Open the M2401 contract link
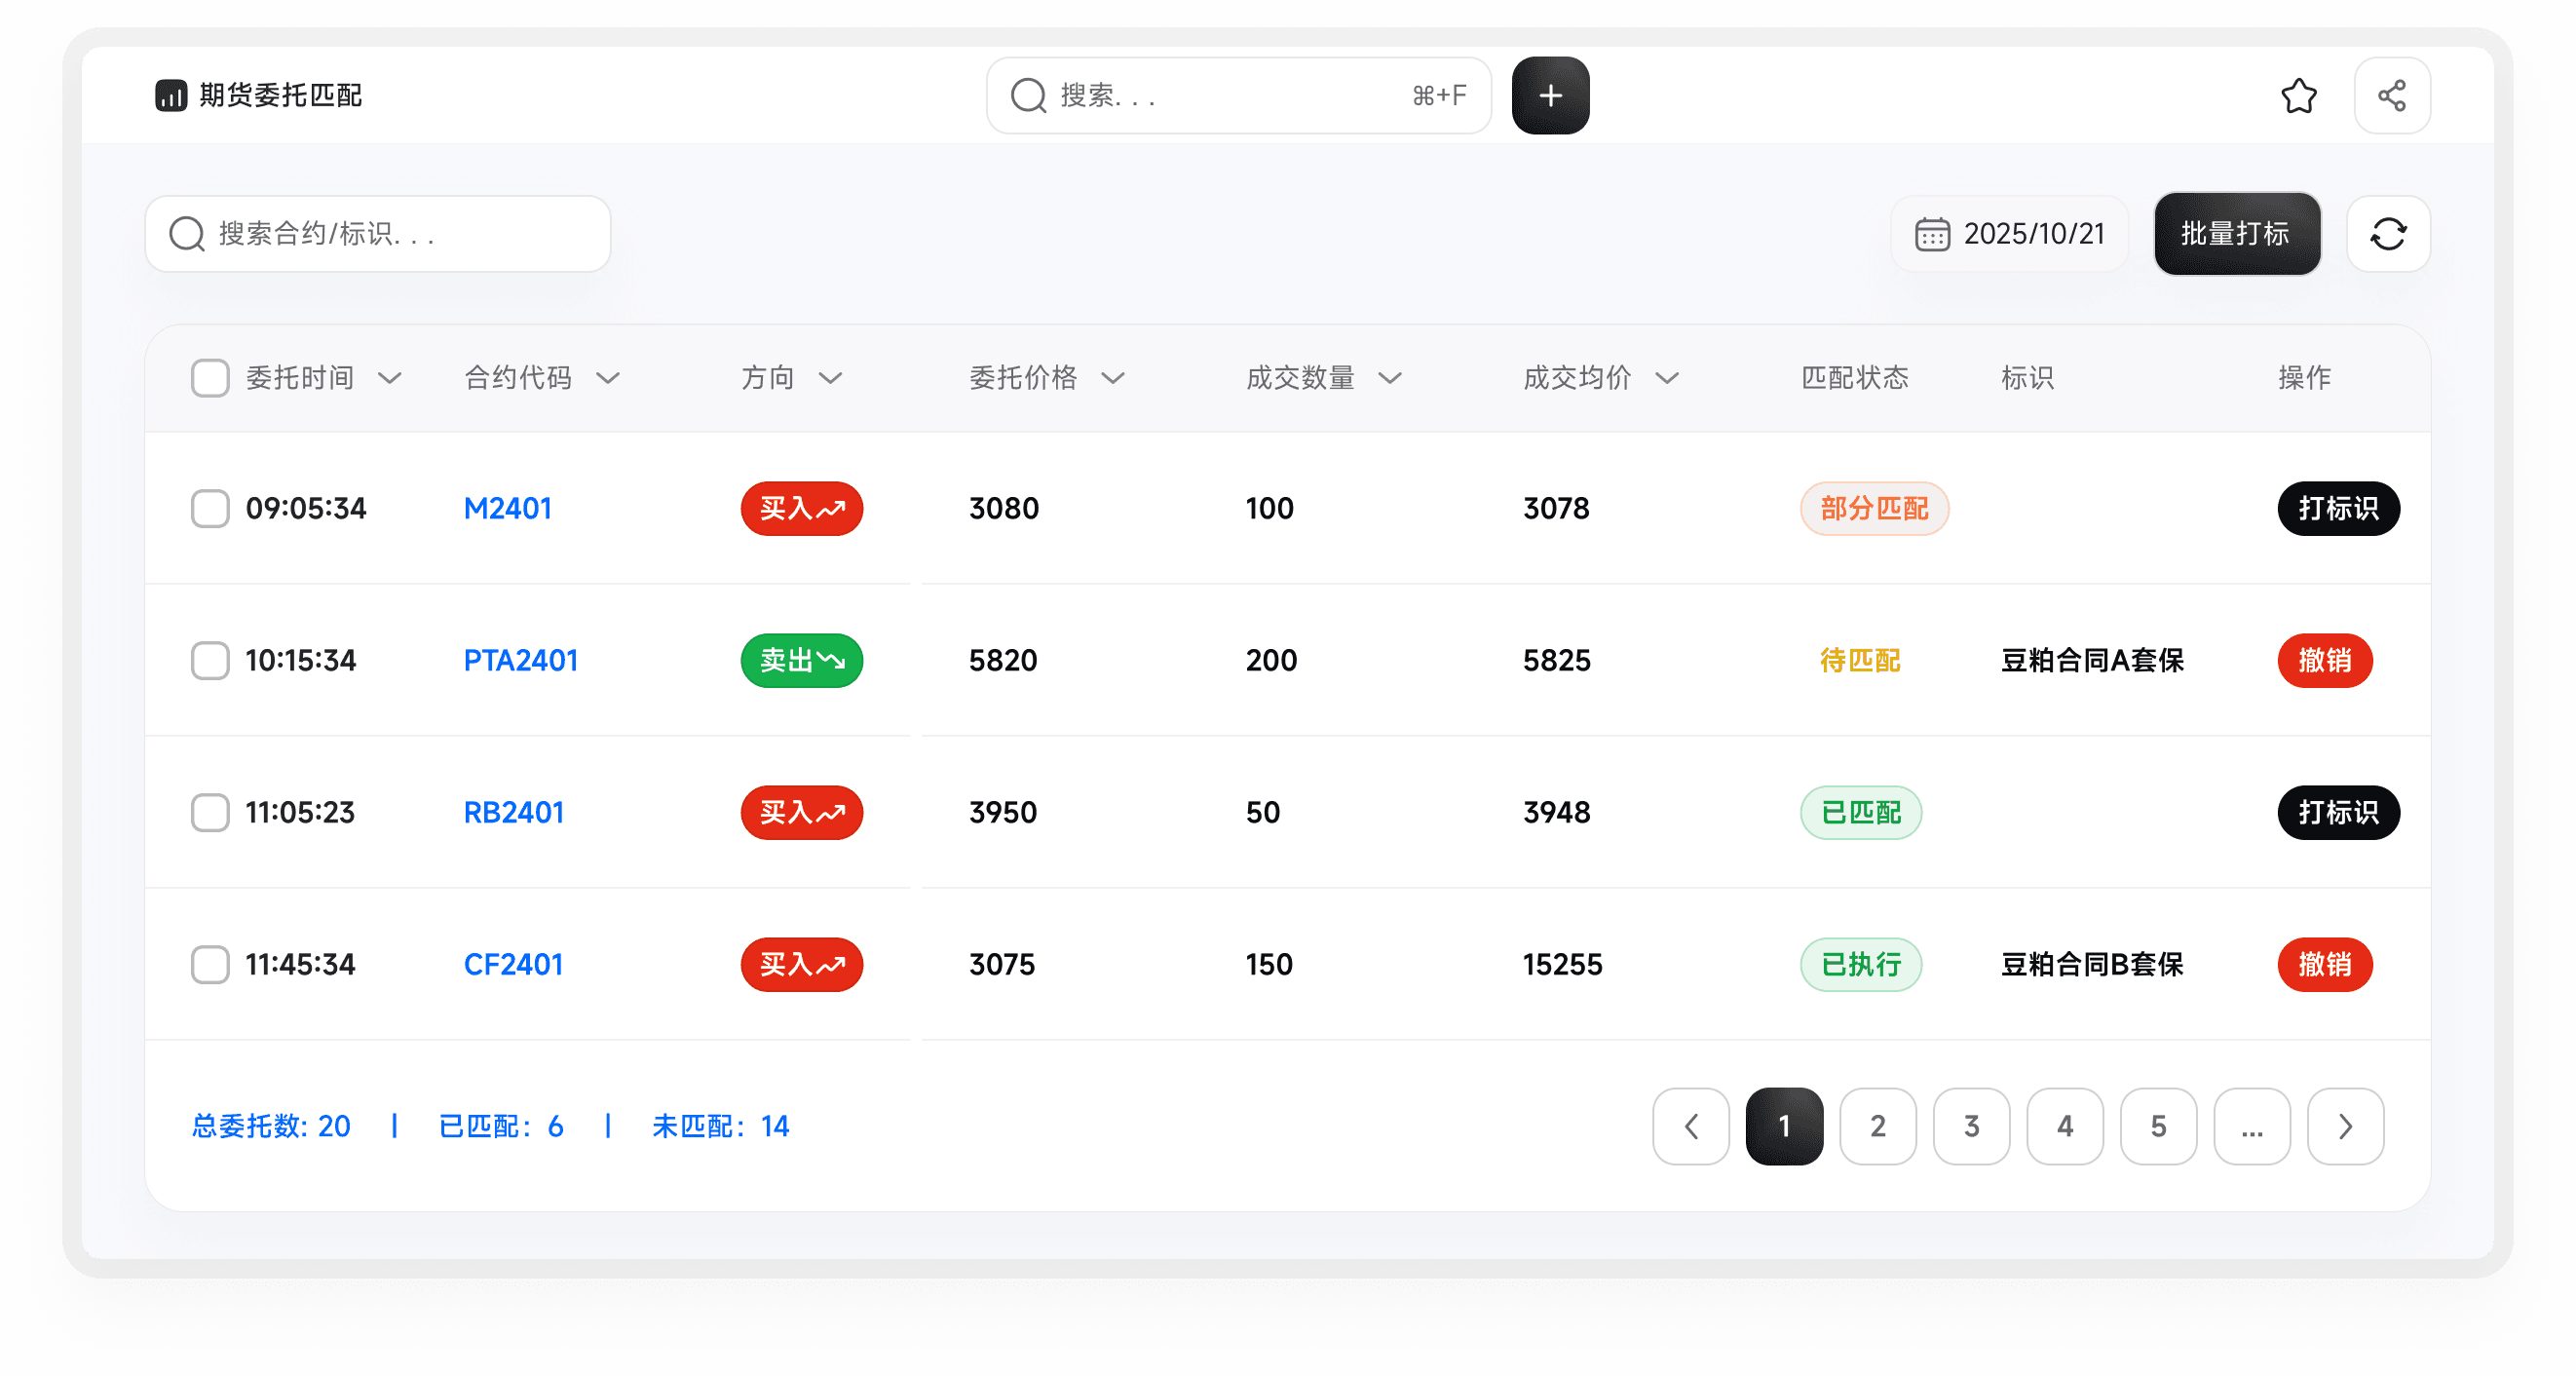 507,508
